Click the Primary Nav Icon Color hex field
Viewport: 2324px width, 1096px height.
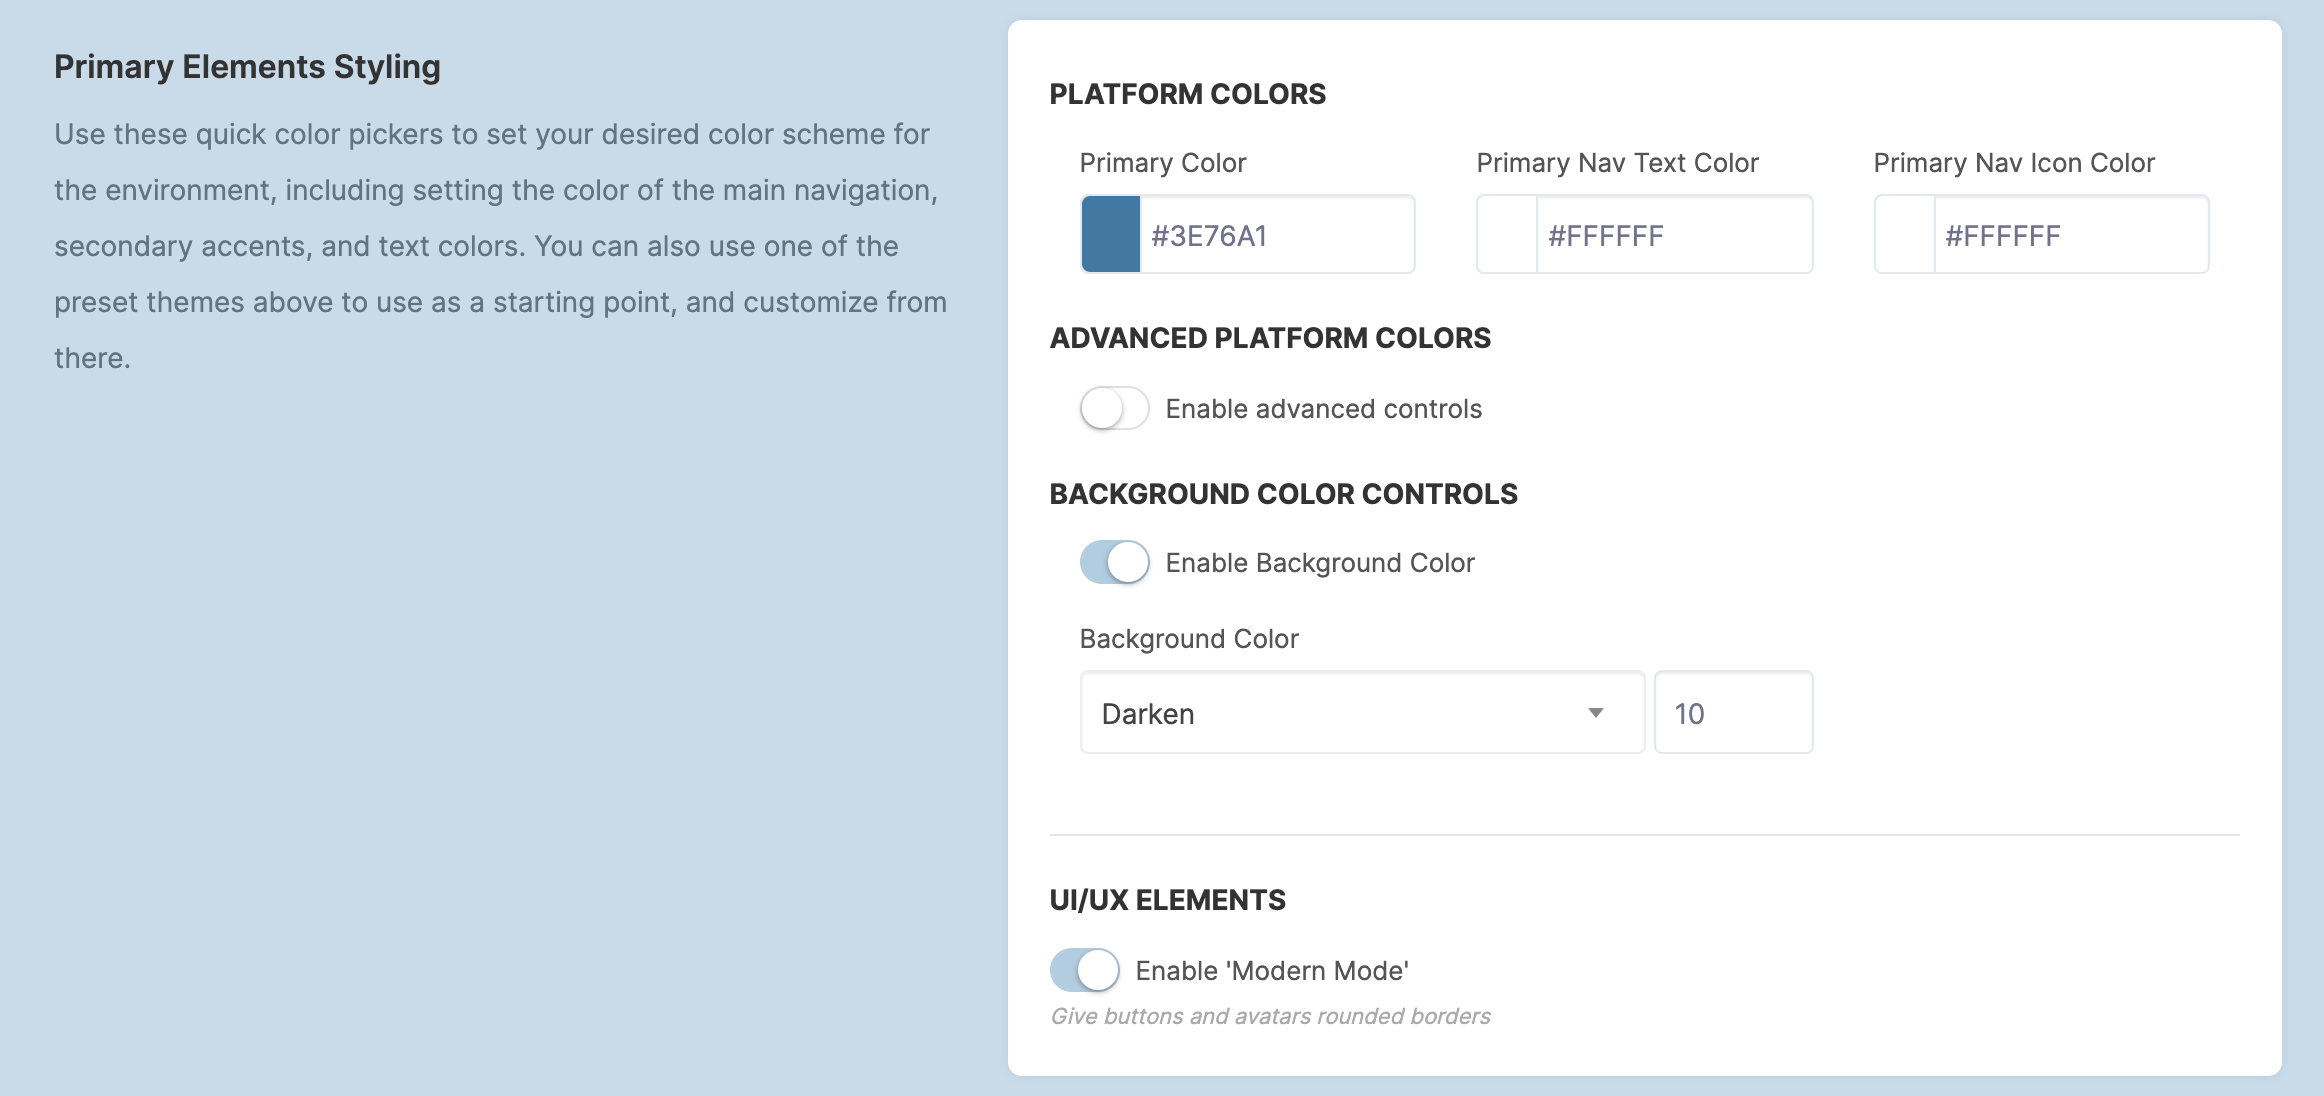click(x=2071, y=235)
